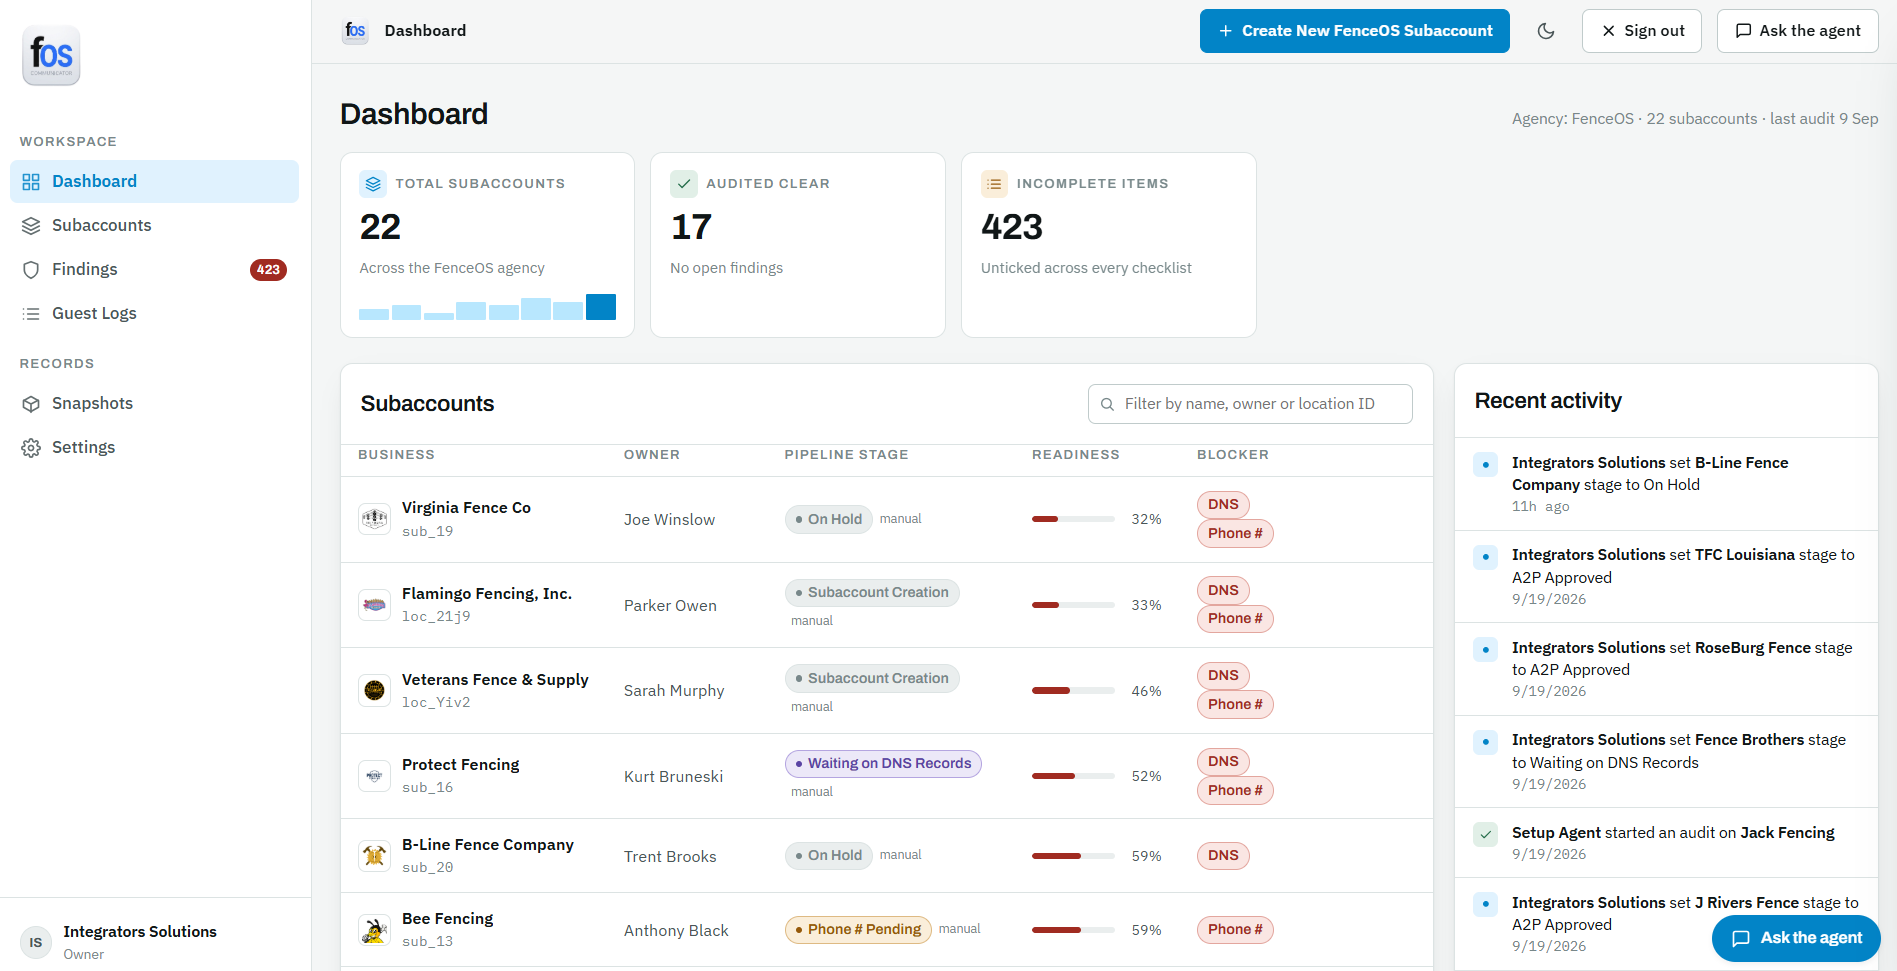Open Subaccounts in the sidebar

[x=154, y=225]
